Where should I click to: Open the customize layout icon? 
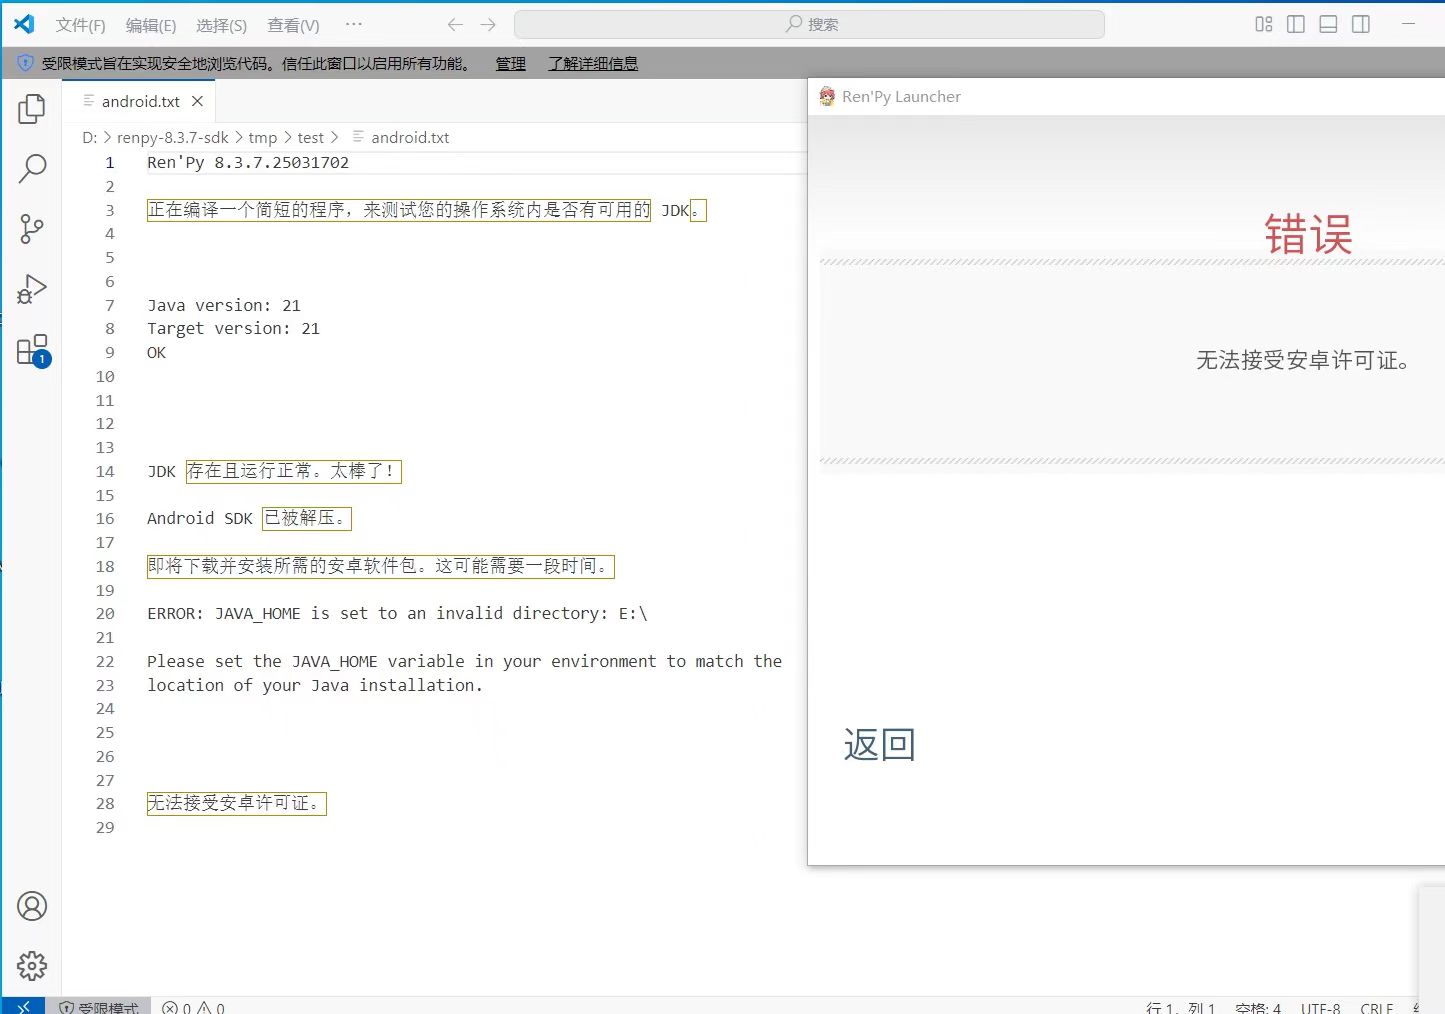point(1264,24)
